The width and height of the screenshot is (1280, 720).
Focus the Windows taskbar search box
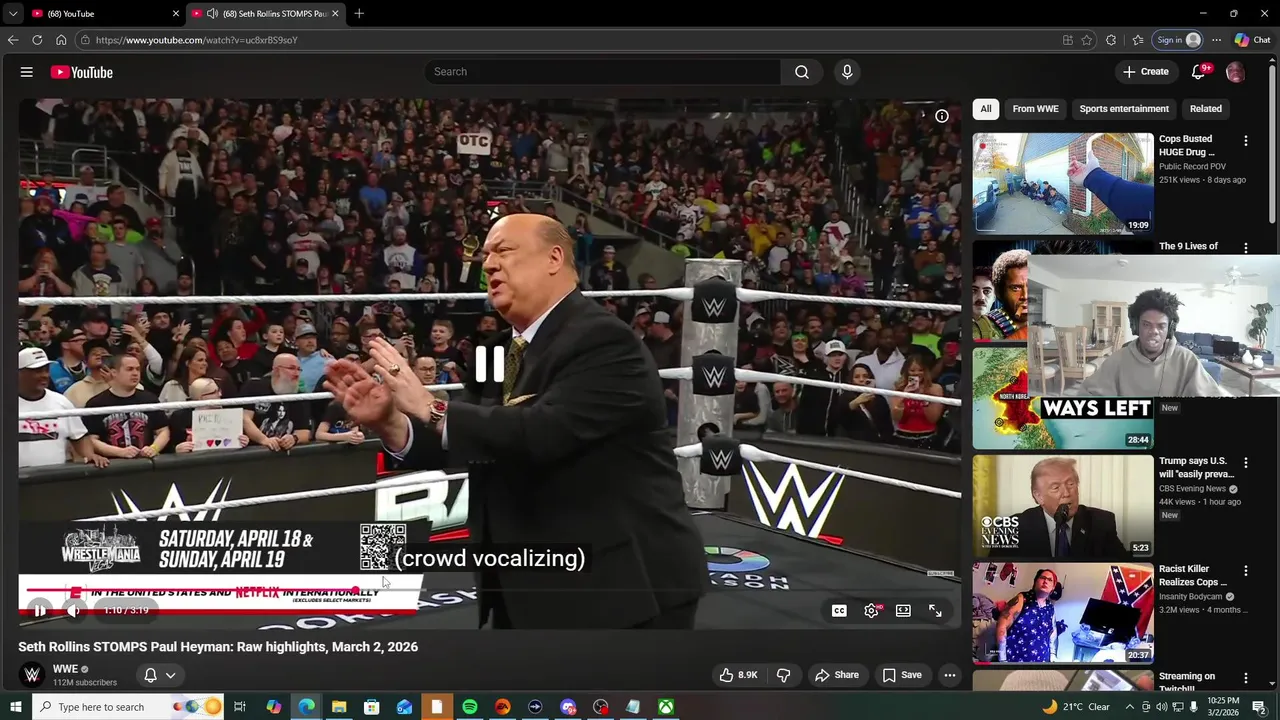[x=127, y=707]
